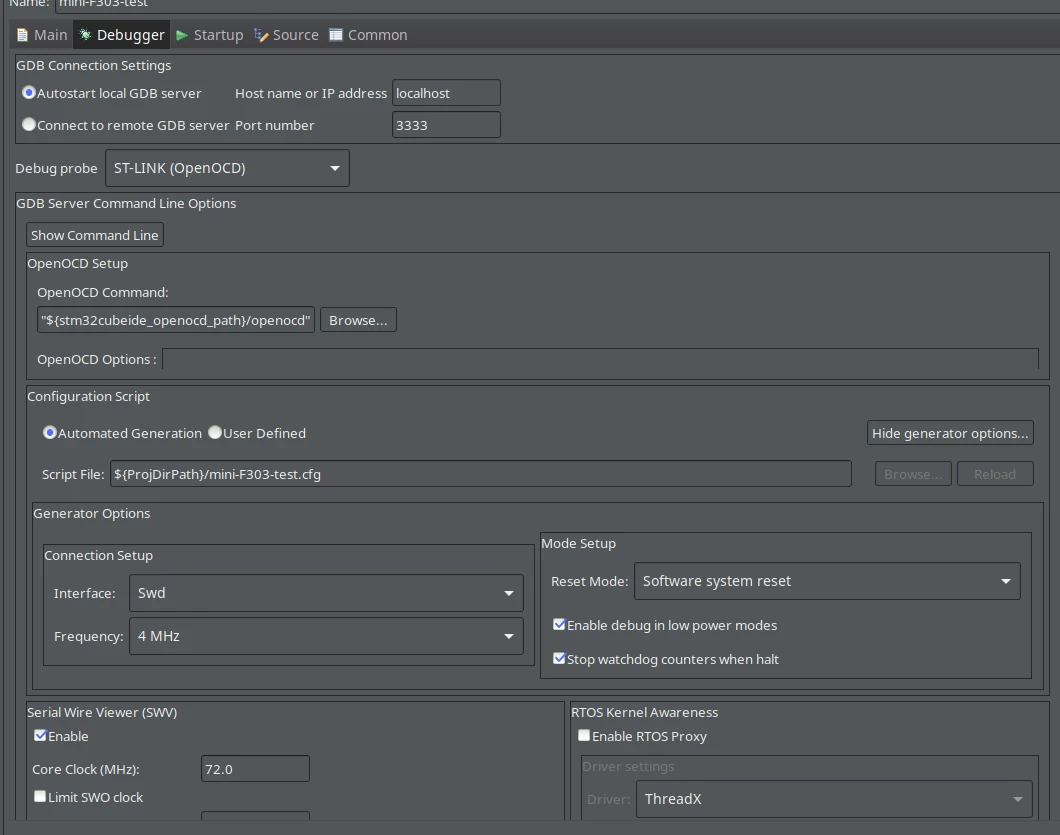Click the "Mode Setup" label
The width and height of the screenshot is (1060, 835).
pos(579,544)
